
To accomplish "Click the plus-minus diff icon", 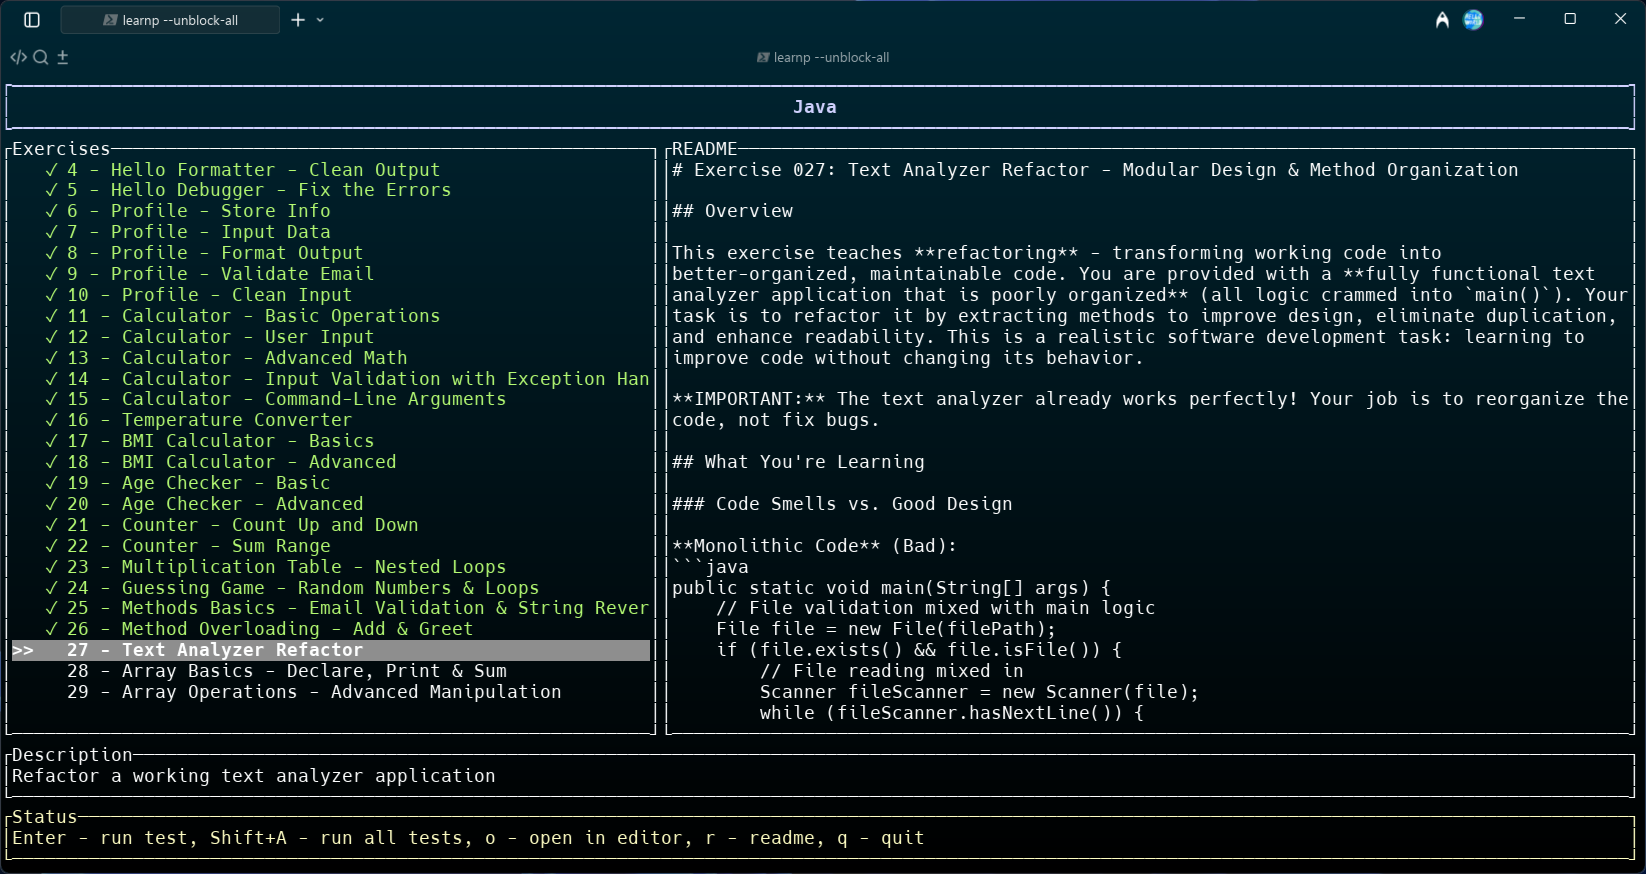I will 62,57.
